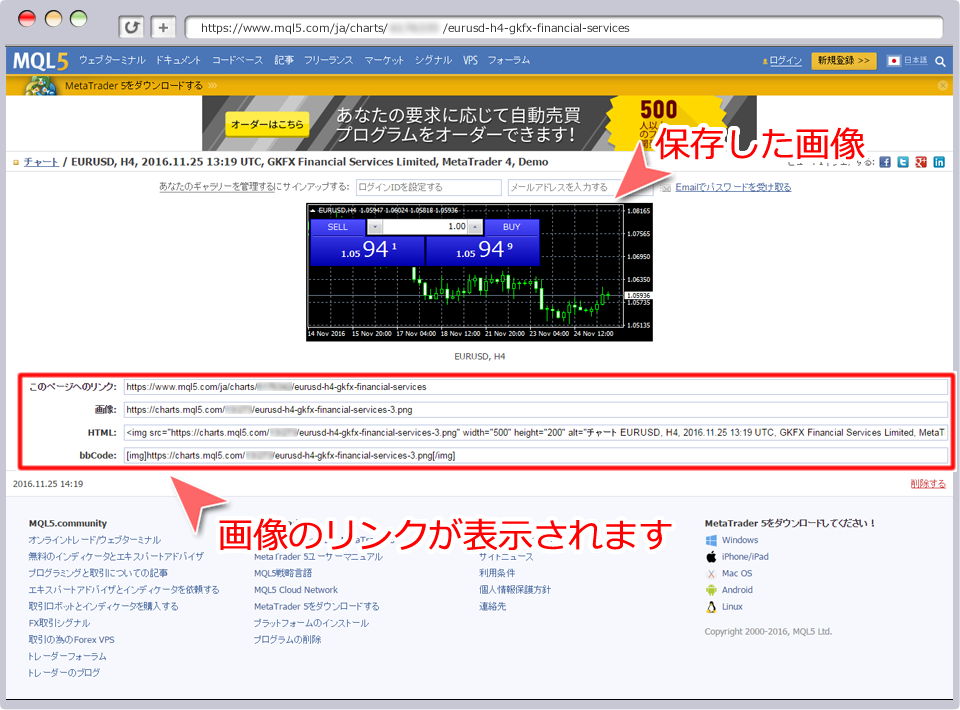Image resolution: width=960 pixels, height=710 pixels.
Task: Select the このページへのリンク URL field
Action: (536, 387)
